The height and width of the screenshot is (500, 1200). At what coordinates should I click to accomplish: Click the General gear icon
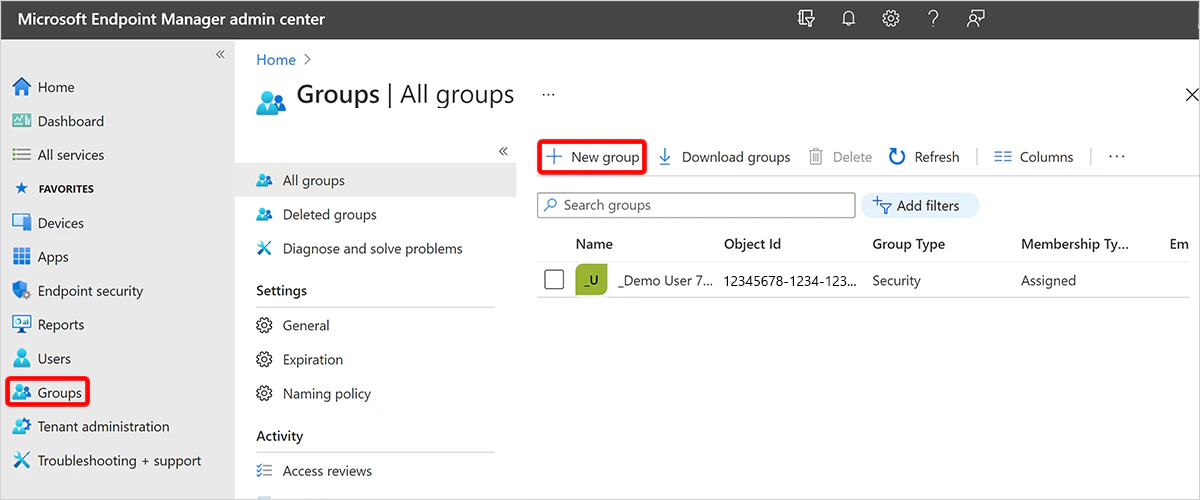(x=264, y=325)
